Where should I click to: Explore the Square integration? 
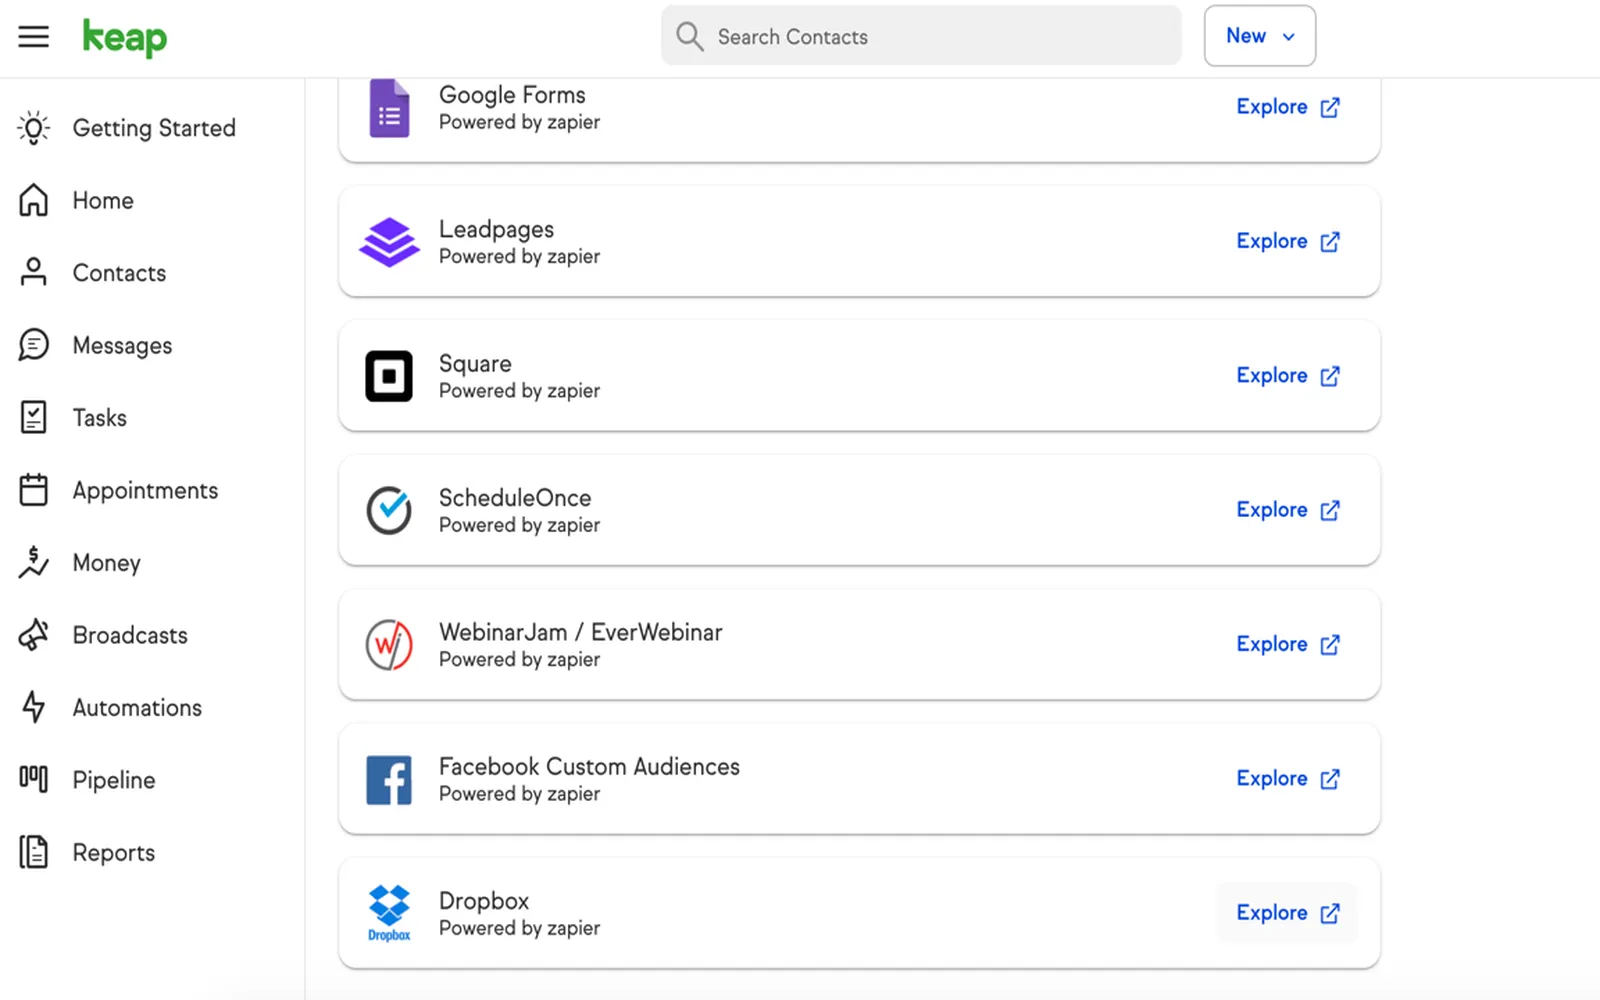tap(1287, 375)
